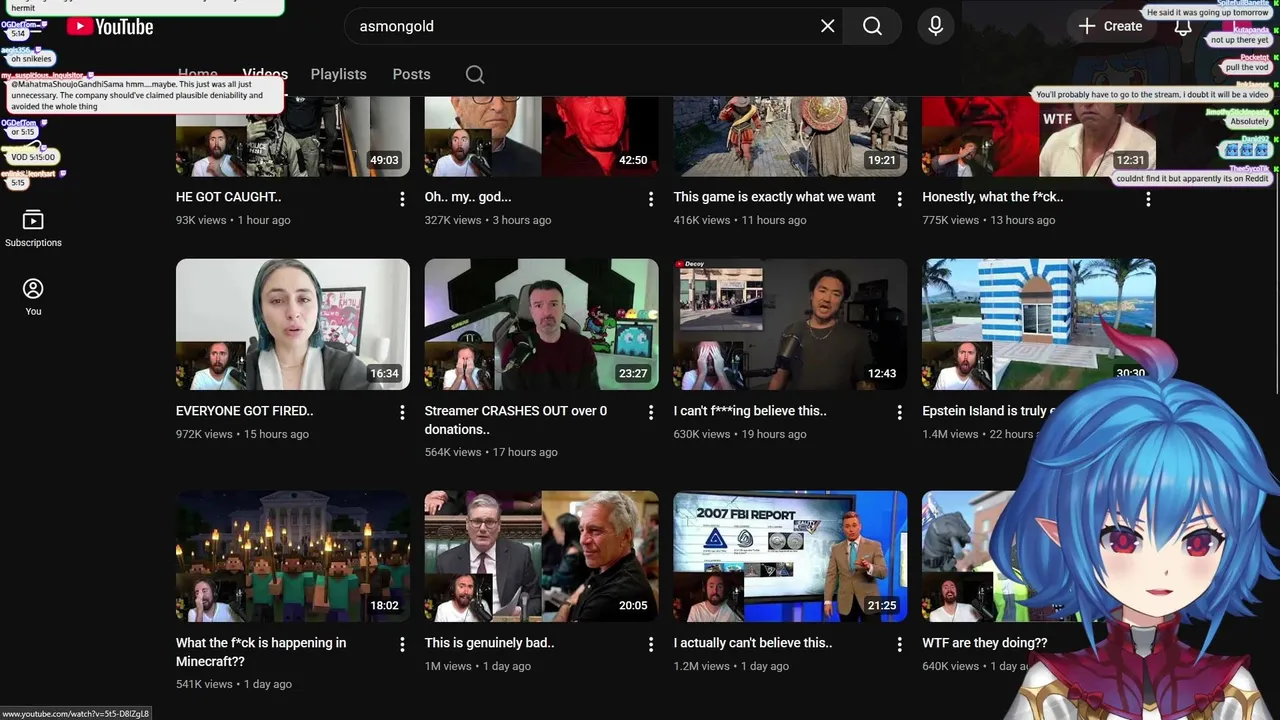1280x720 pixels.
Task: Open options for I can't f***ing believe this..
Action: pyautogui.click(x=899, y=412)
